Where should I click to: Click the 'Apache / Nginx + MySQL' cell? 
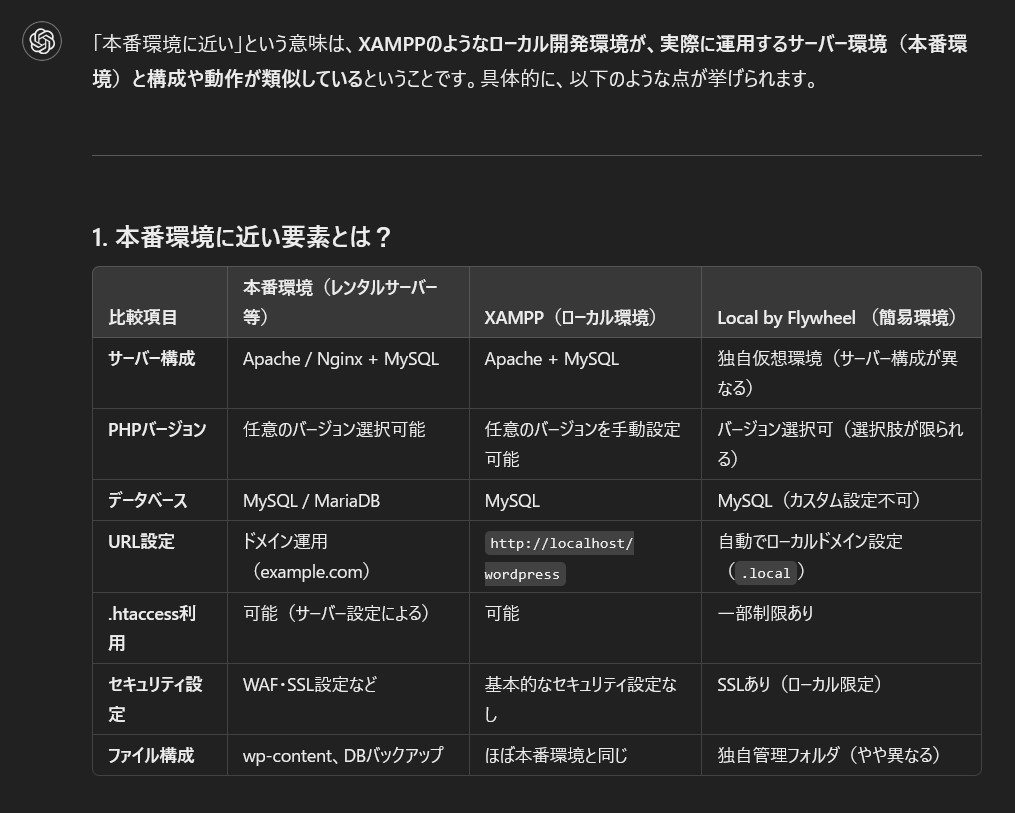(340, 358)
